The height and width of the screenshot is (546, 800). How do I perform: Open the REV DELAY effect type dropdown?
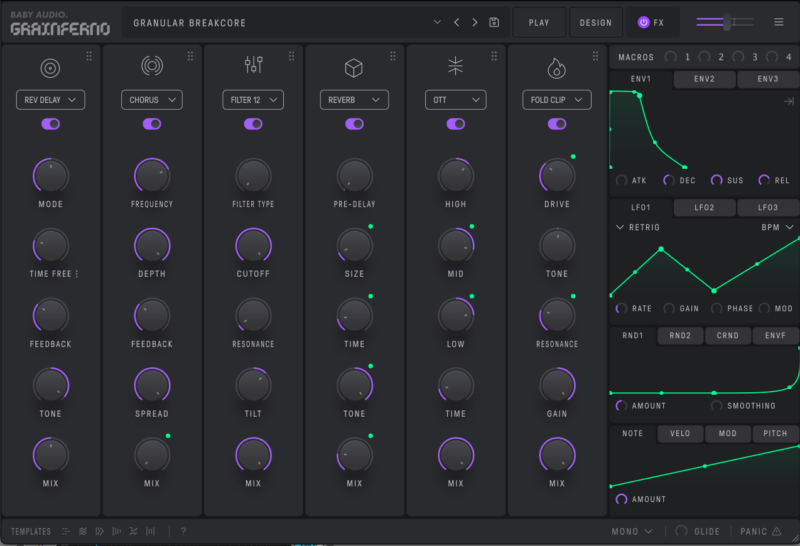tap(51, 100)
